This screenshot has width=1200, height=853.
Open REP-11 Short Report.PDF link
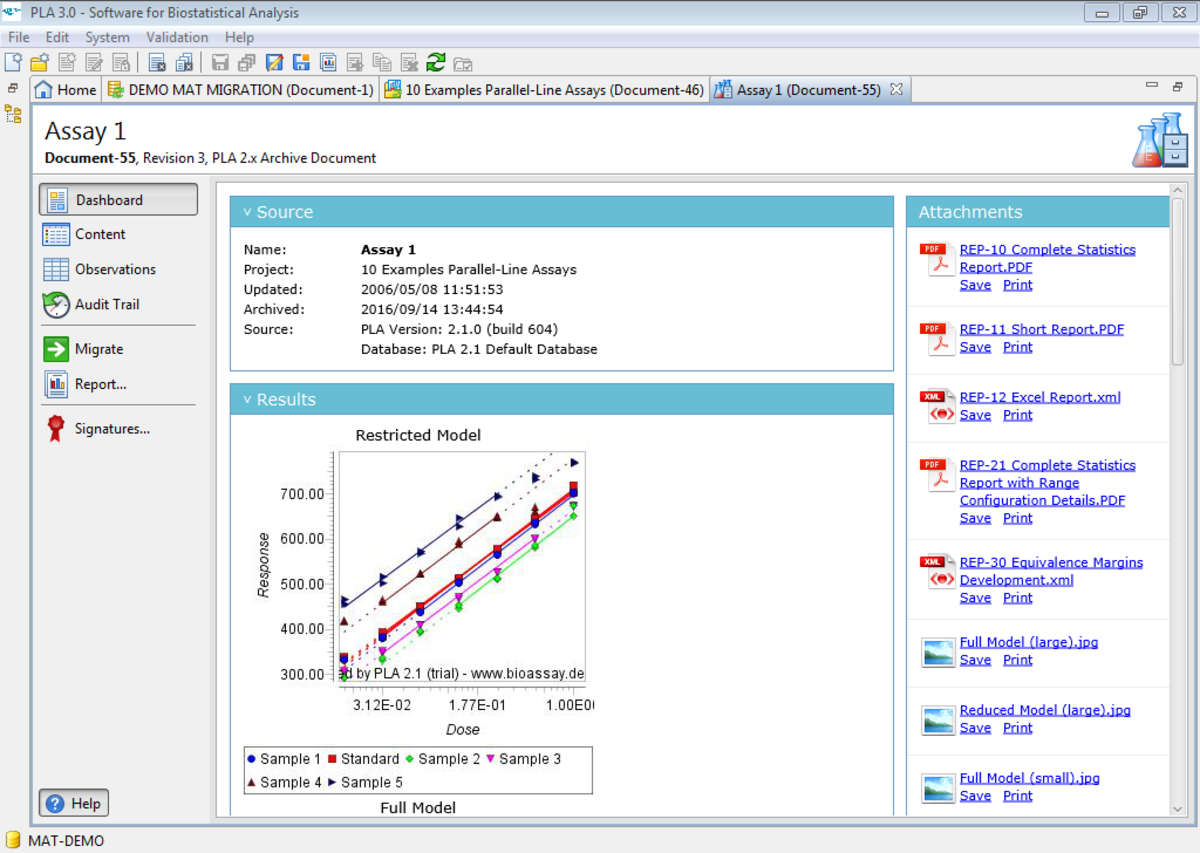click(x=1042, y=329)
